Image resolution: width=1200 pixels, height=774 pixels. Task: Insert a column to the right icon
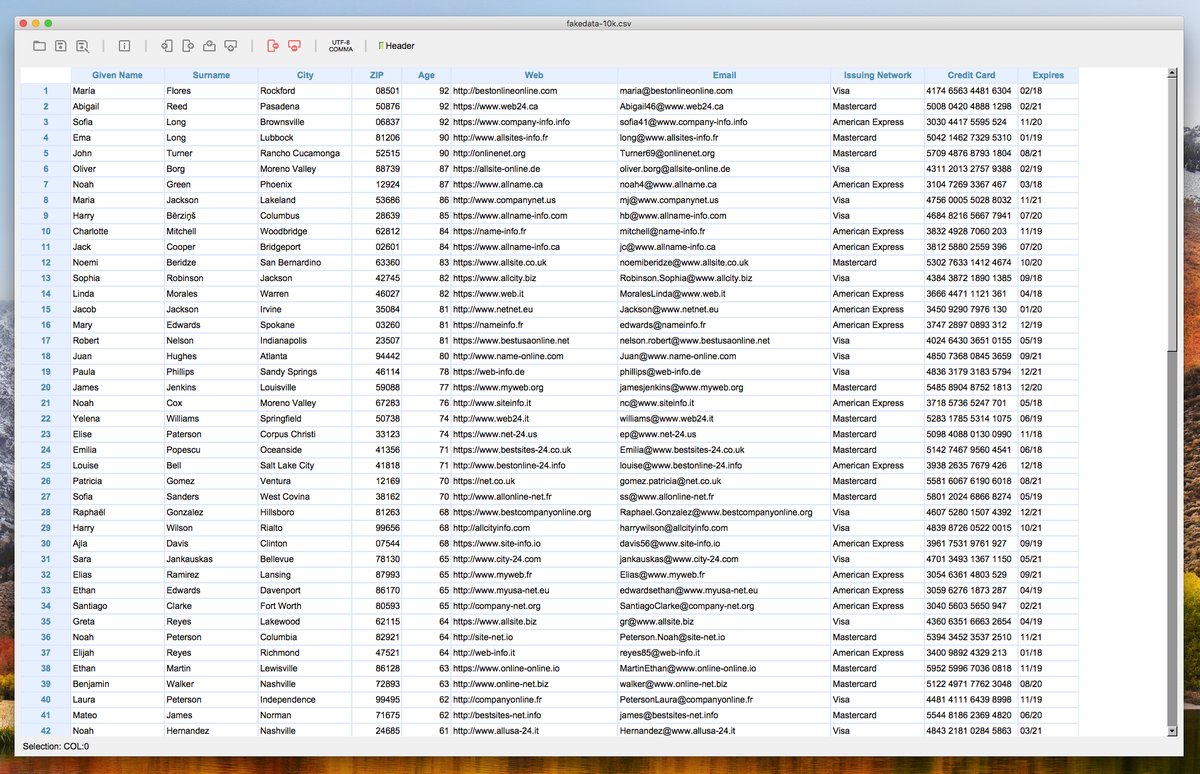click(189, 46)
